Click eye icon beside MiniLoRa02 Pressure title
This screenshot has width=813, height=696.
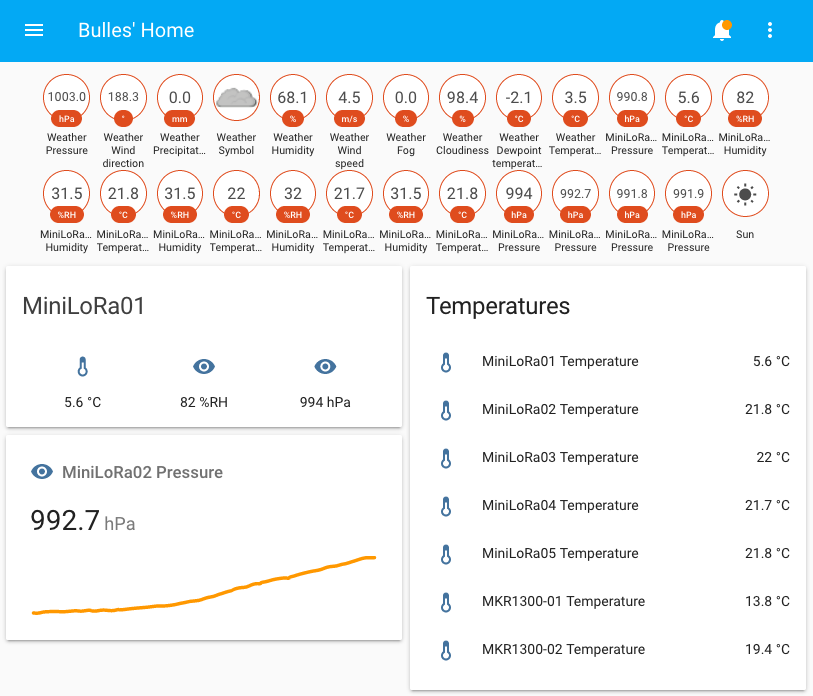(x=42, y=472)
